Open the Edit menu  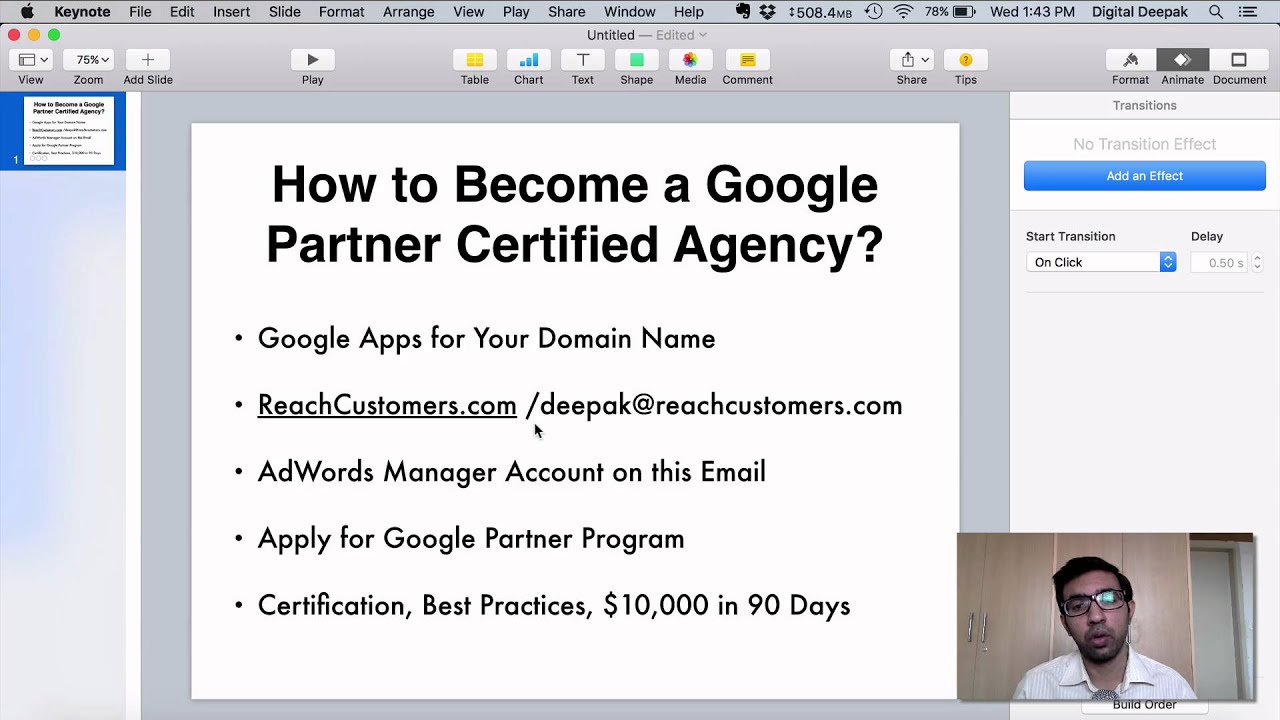(x=182, y=12)
